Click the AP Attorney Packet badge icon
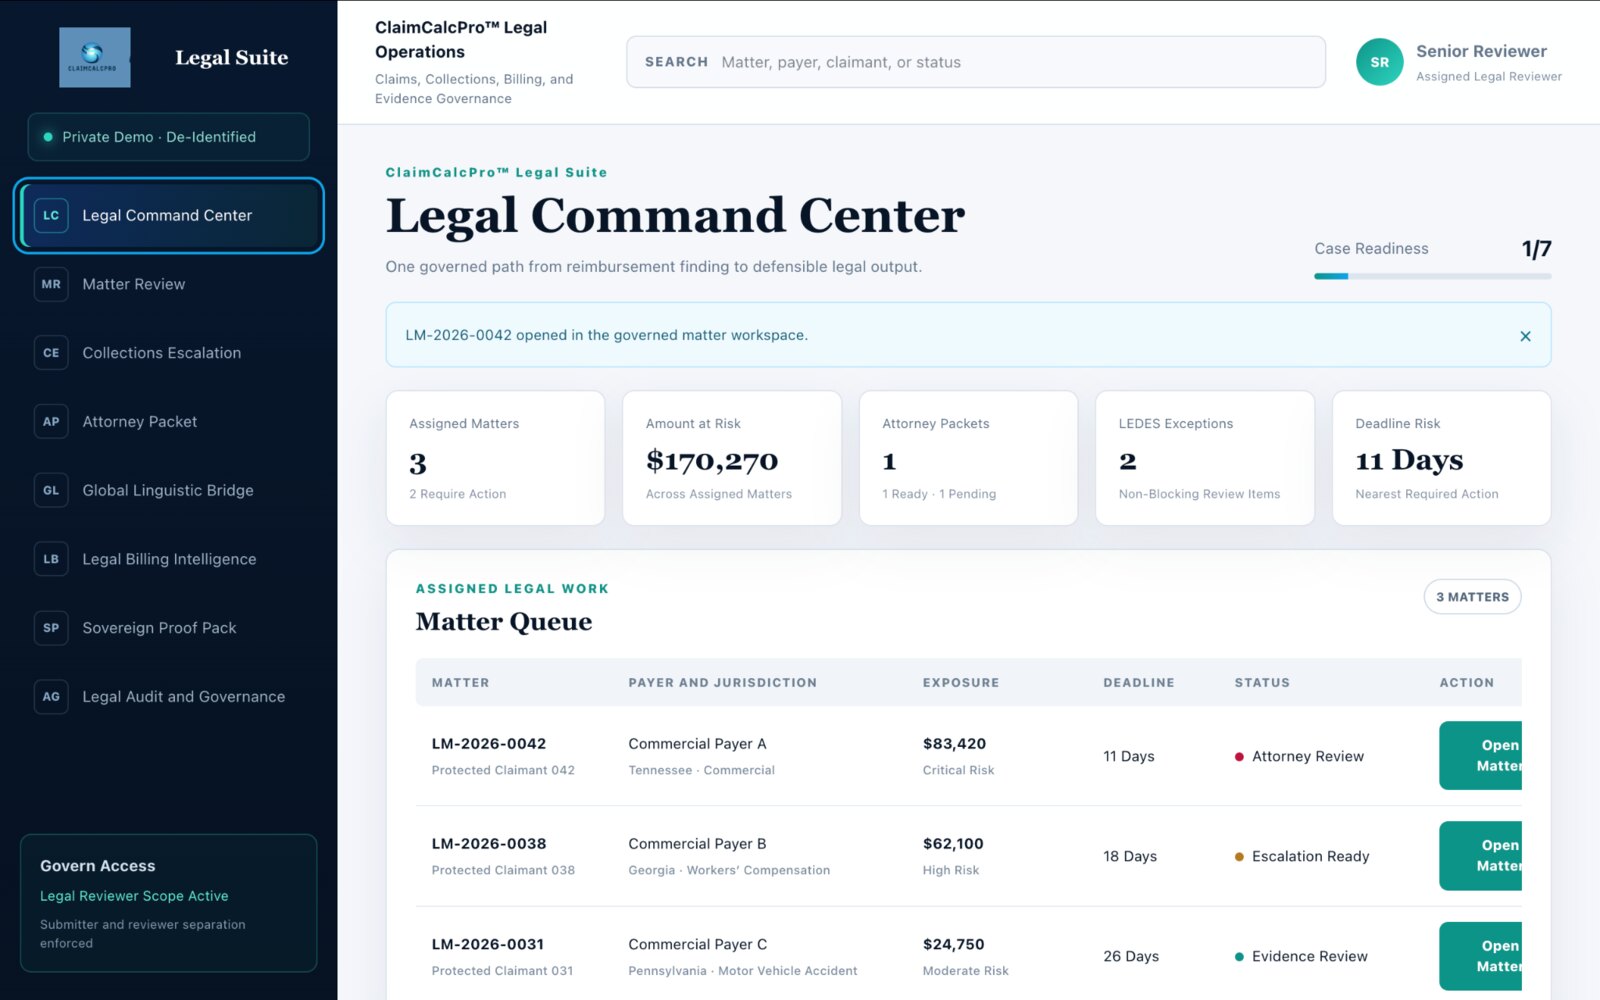This screenshot has width=1600, height=1000. 51,422
